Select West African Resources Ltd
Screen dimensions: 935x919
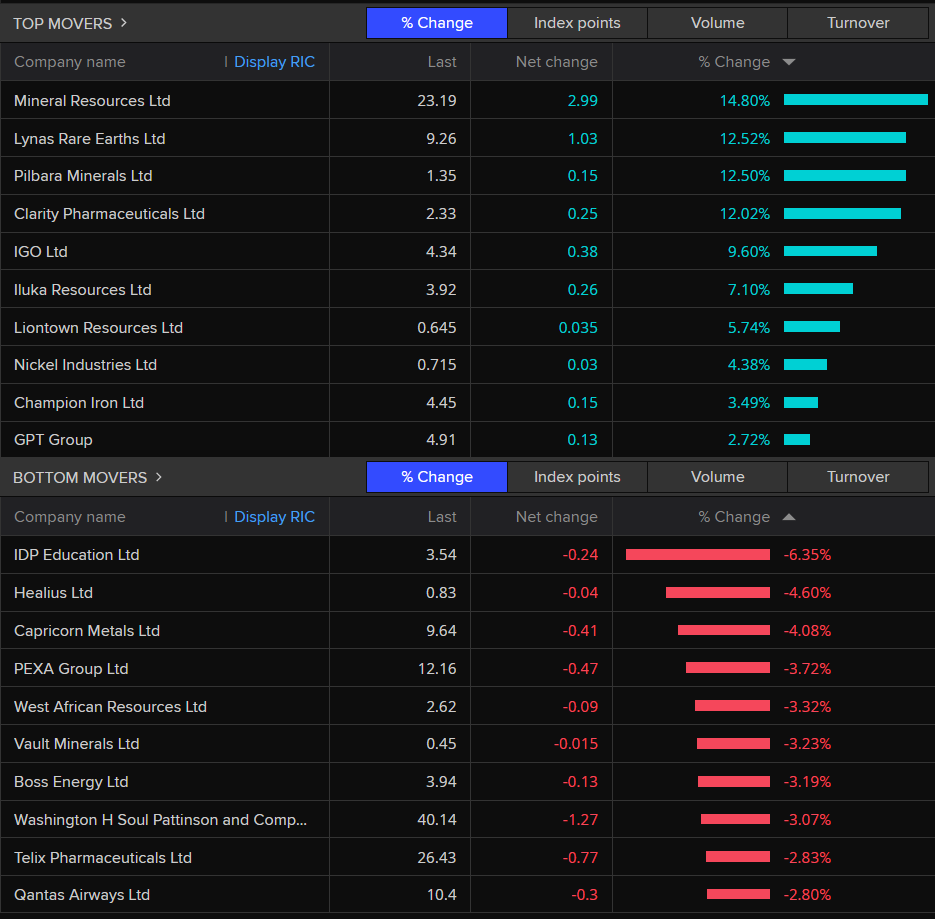coord(110,707)
